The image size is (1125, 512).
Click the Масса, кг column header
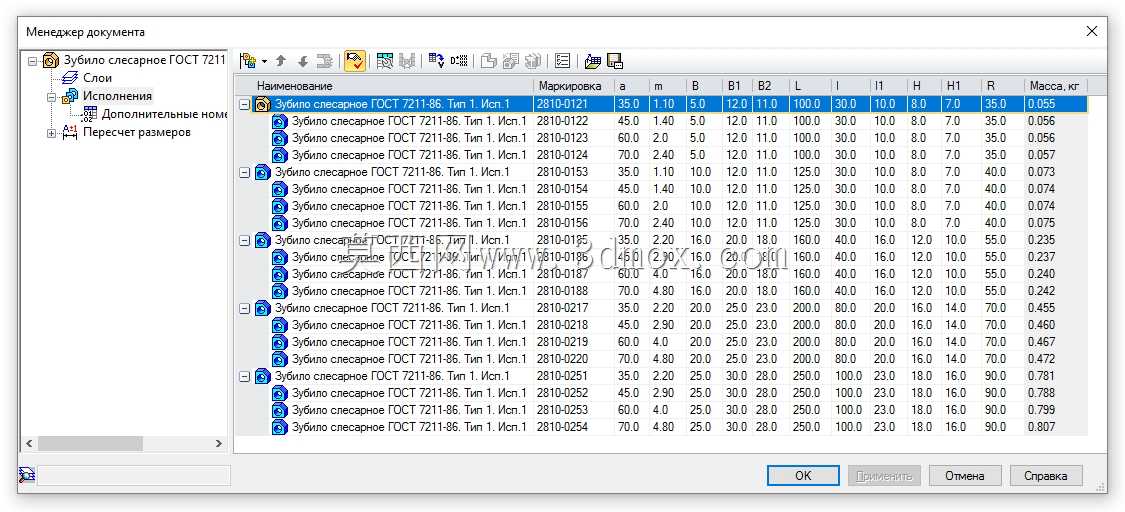pos(1056,86)
